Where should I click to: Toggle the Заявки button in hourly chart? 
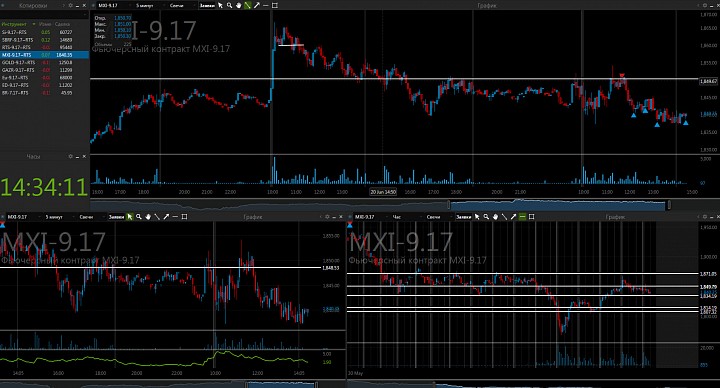click(463, 217)
